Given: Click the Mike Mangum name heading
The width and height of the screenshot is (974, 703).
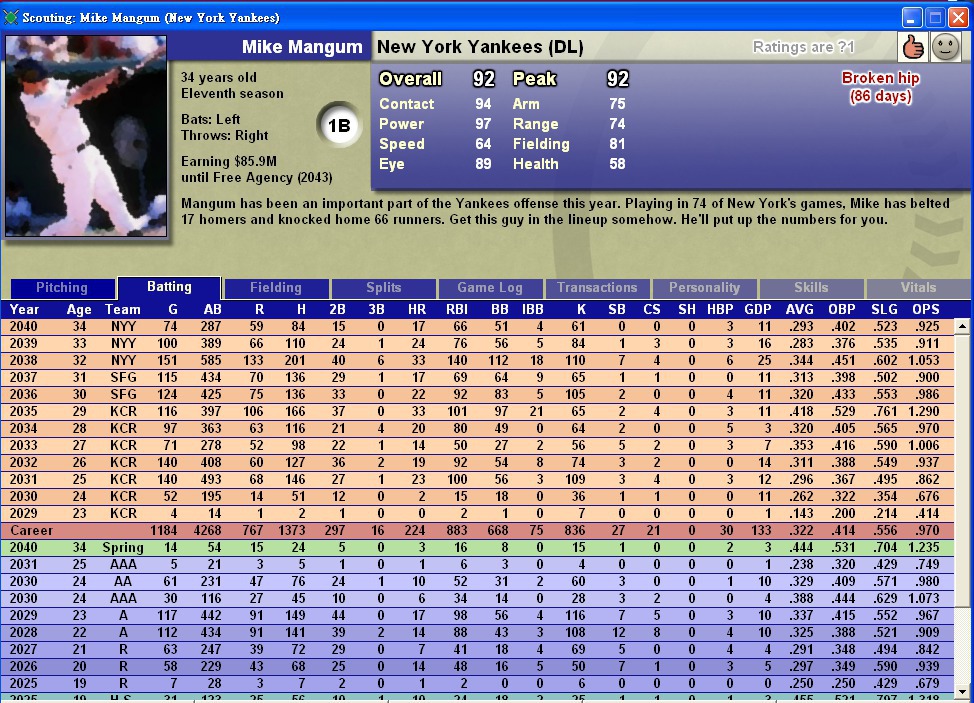Looking at the screenshot, I should pyautogui.click(x=302, y=47).
